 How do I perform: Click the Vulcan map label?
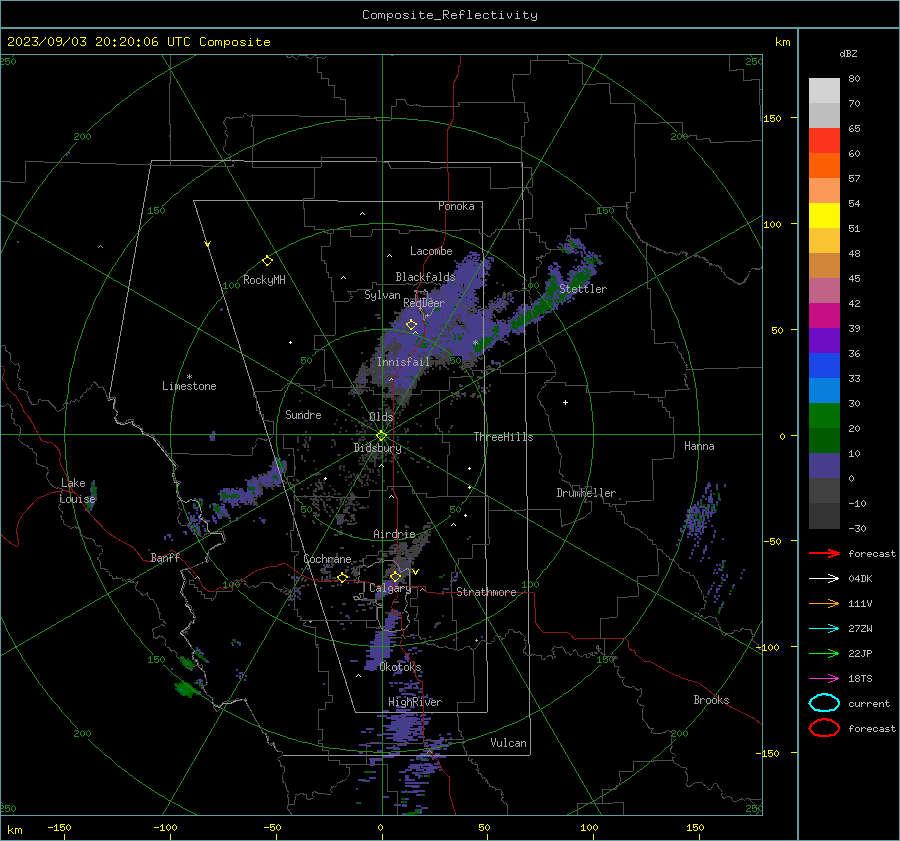pyautogui.click(x=509, y=743)
